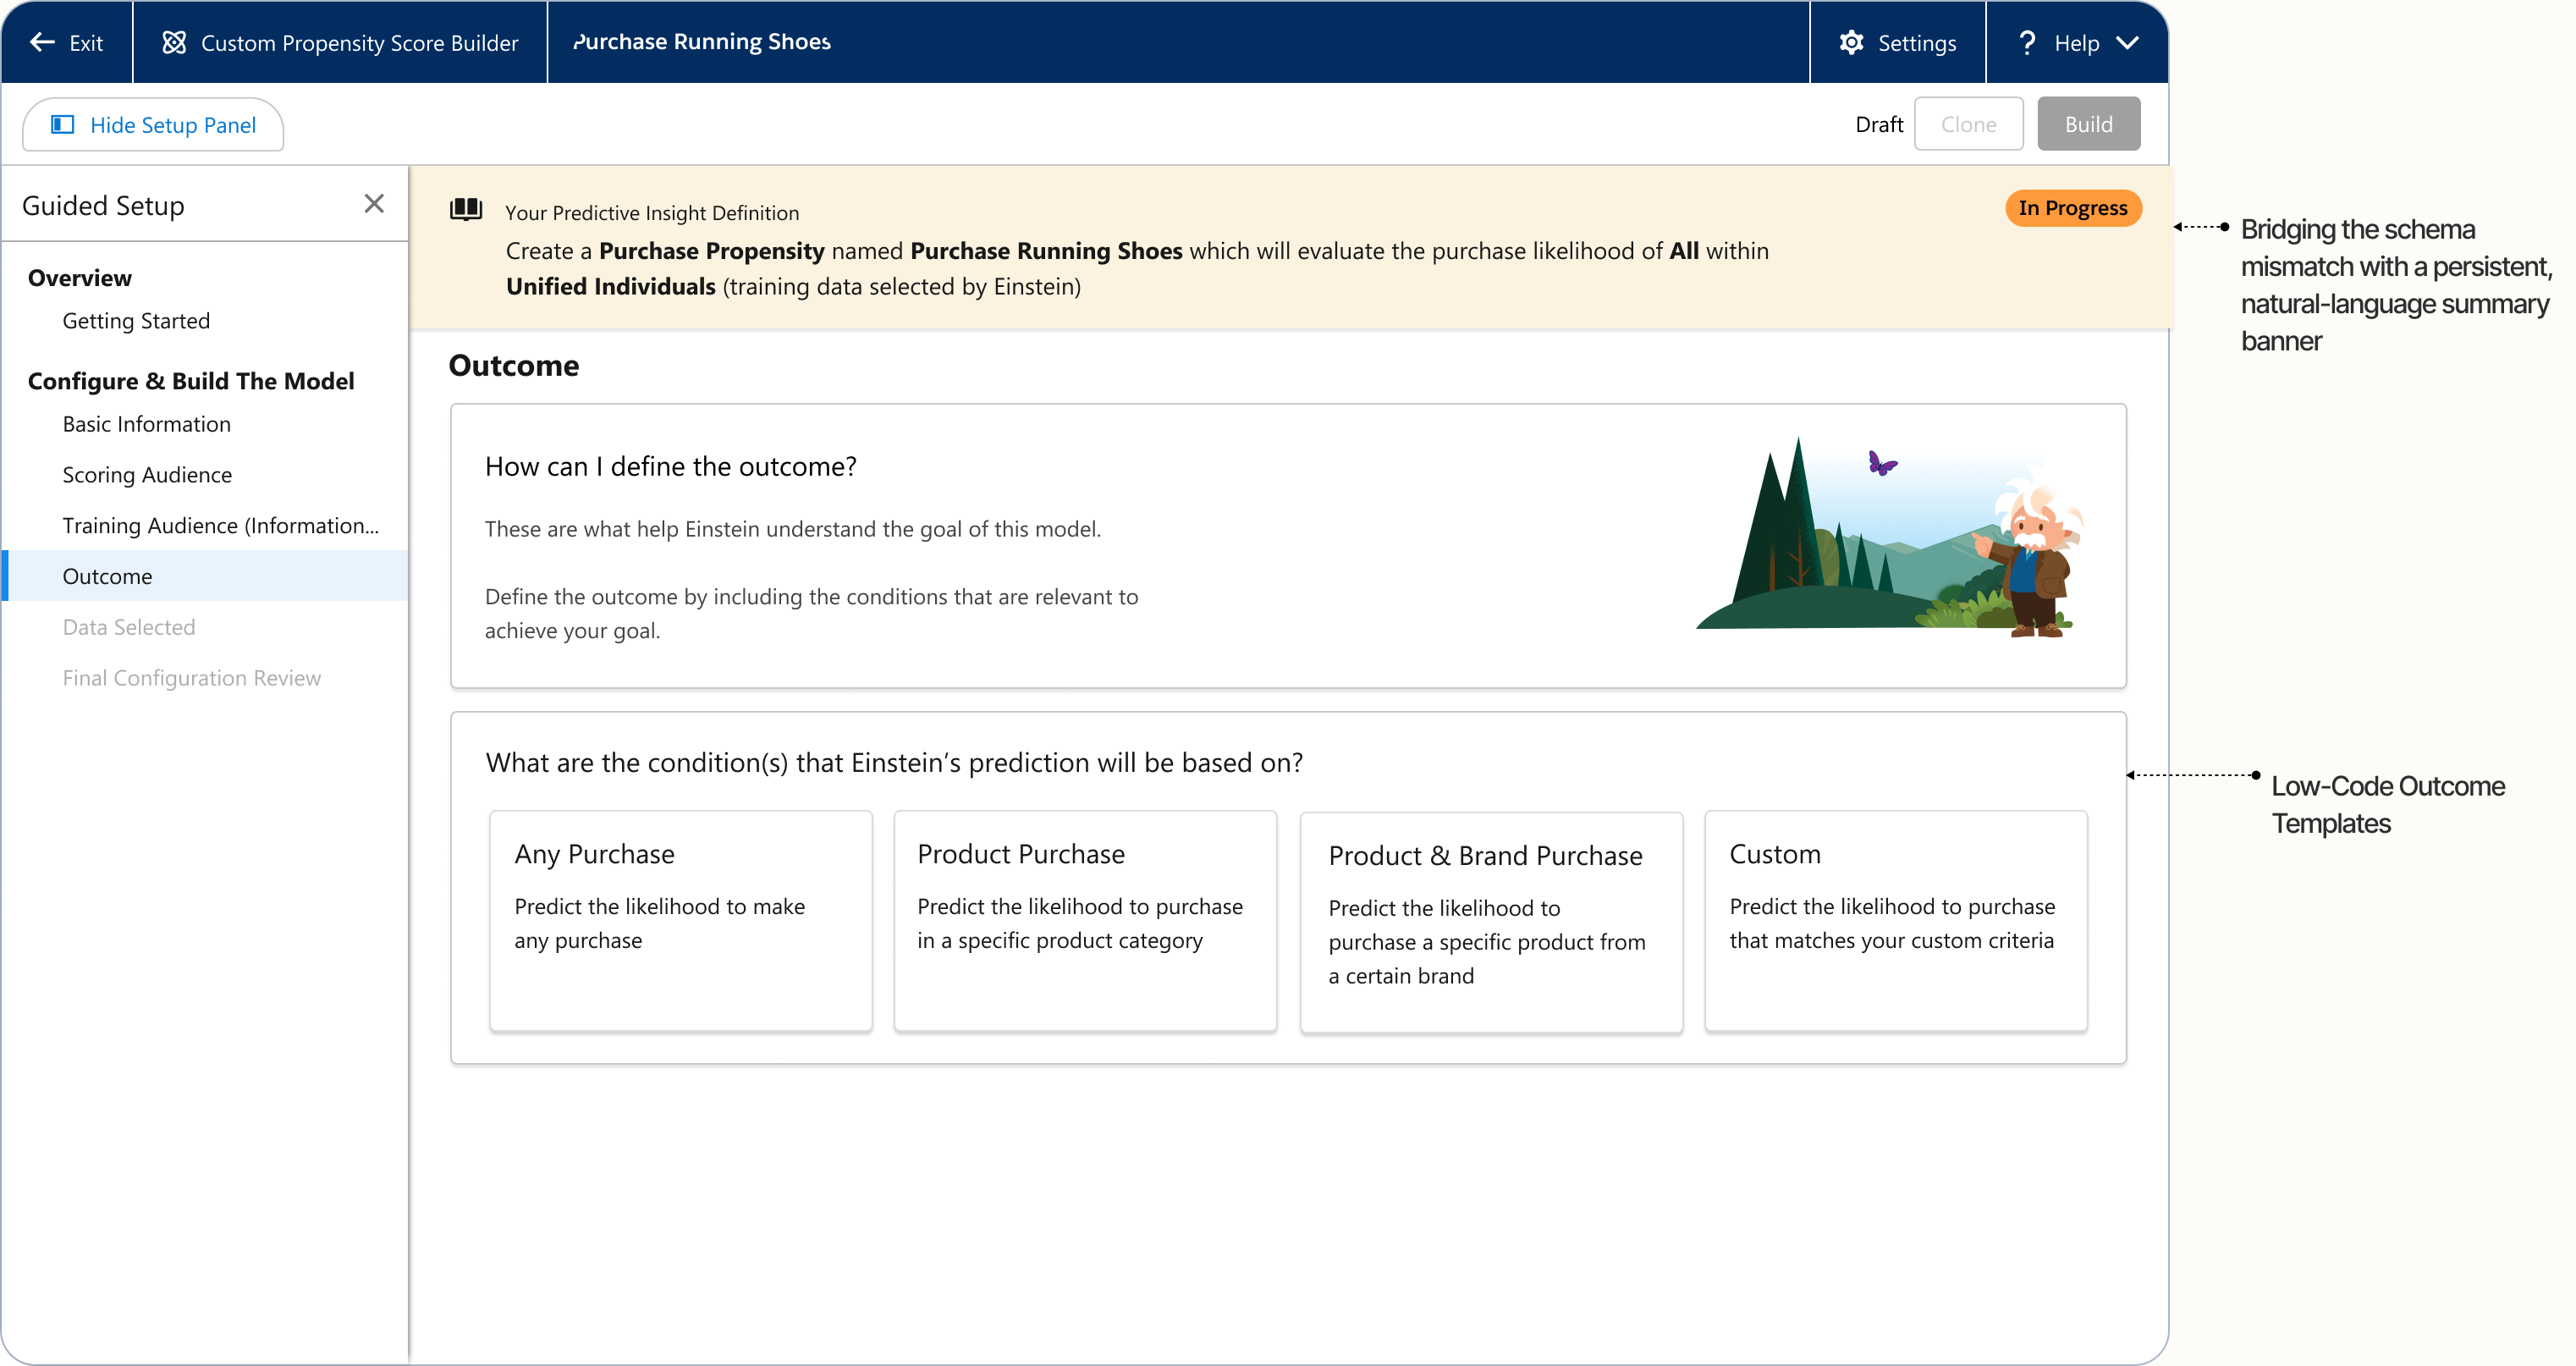Open Settings via the gear icon

1851,42
